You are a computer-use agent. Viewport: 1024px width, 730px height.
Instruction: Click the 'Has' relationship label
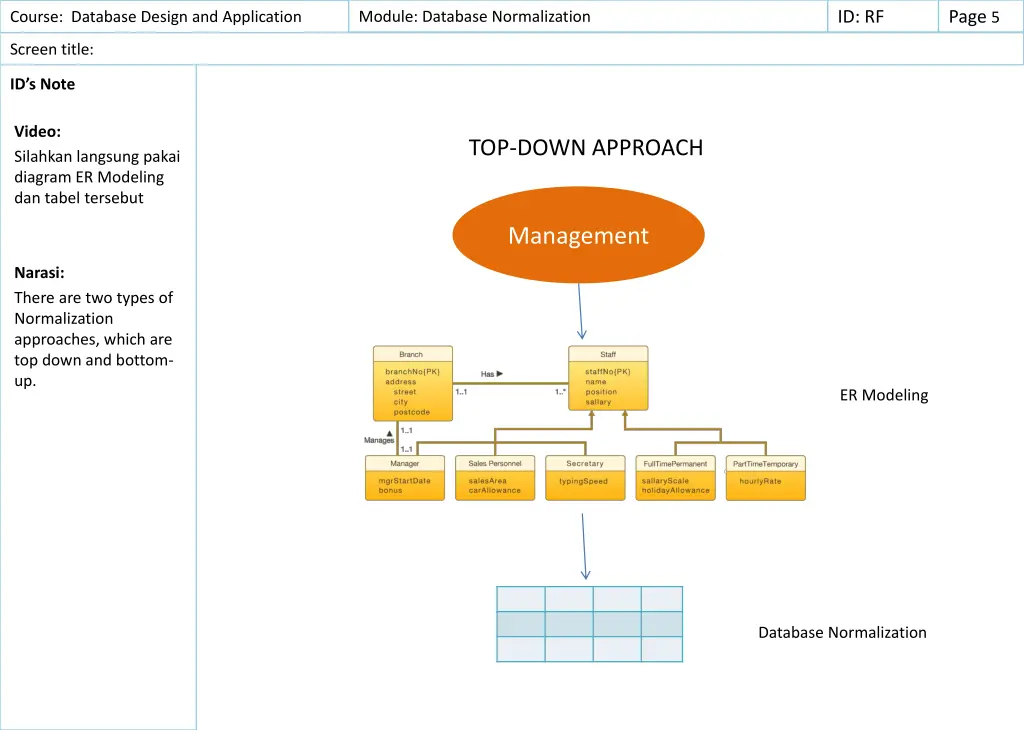[x=491, y=374]
